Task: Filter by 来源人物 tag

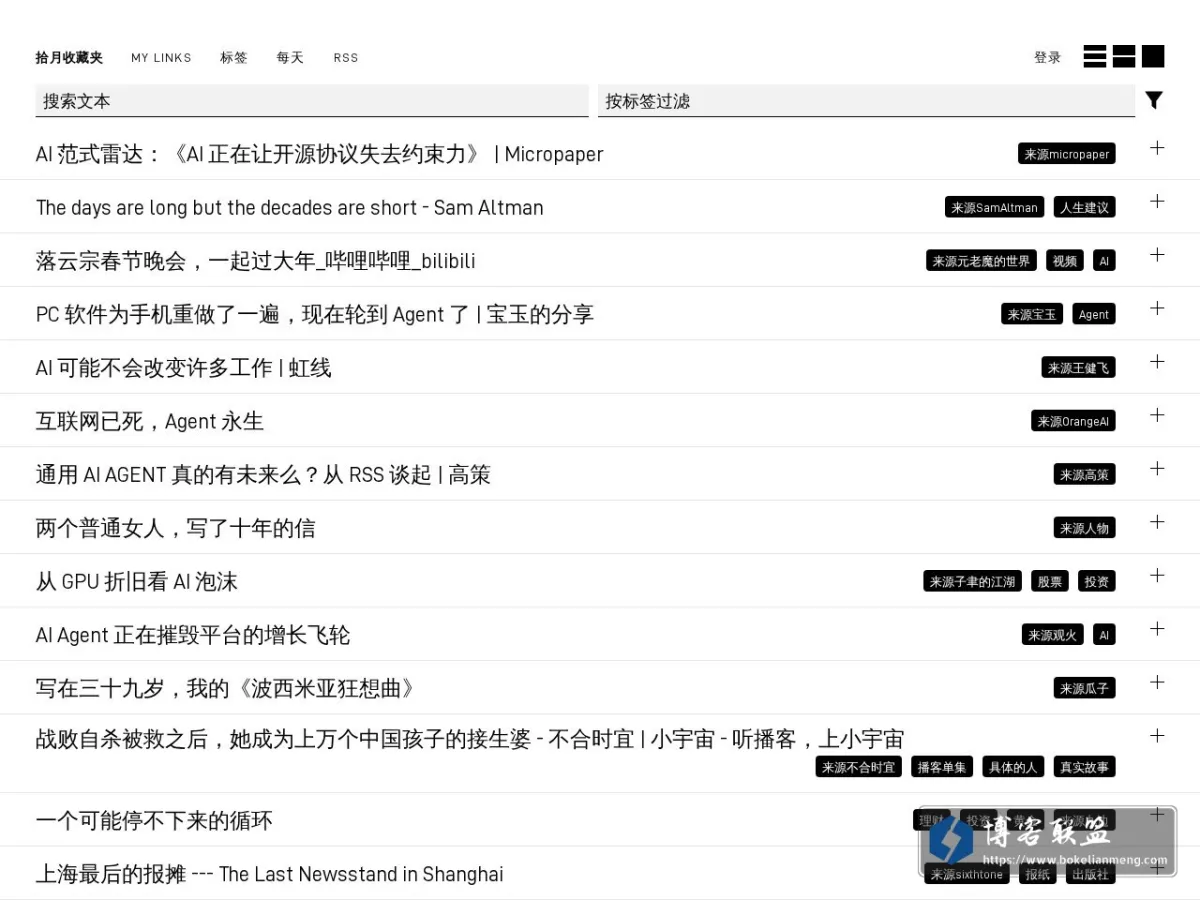Action: point(1085,528)
